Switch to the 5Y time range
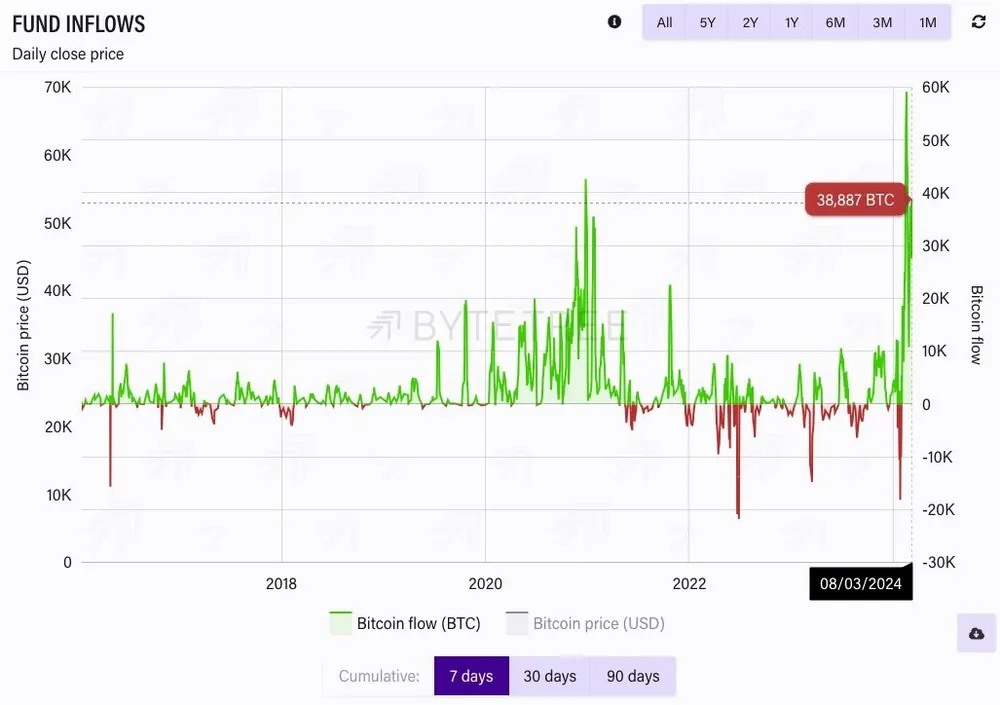Screen dimensions: 1000x705 707,22
